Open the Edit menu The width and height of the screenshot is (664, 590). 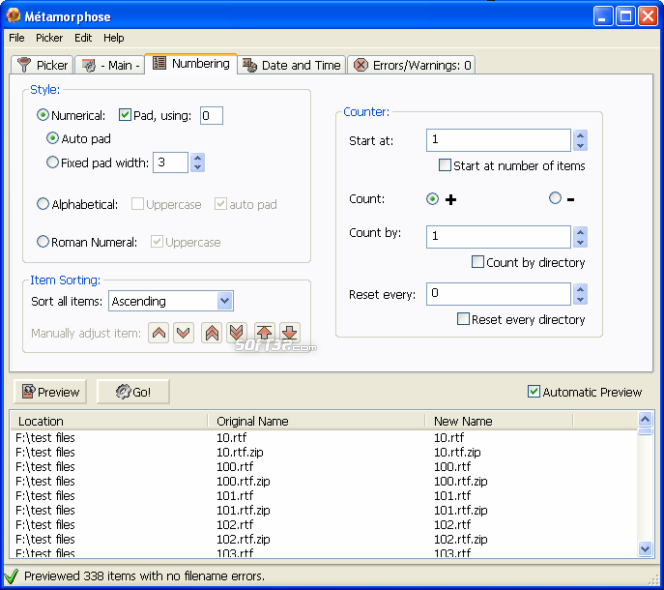coord(83,38)
